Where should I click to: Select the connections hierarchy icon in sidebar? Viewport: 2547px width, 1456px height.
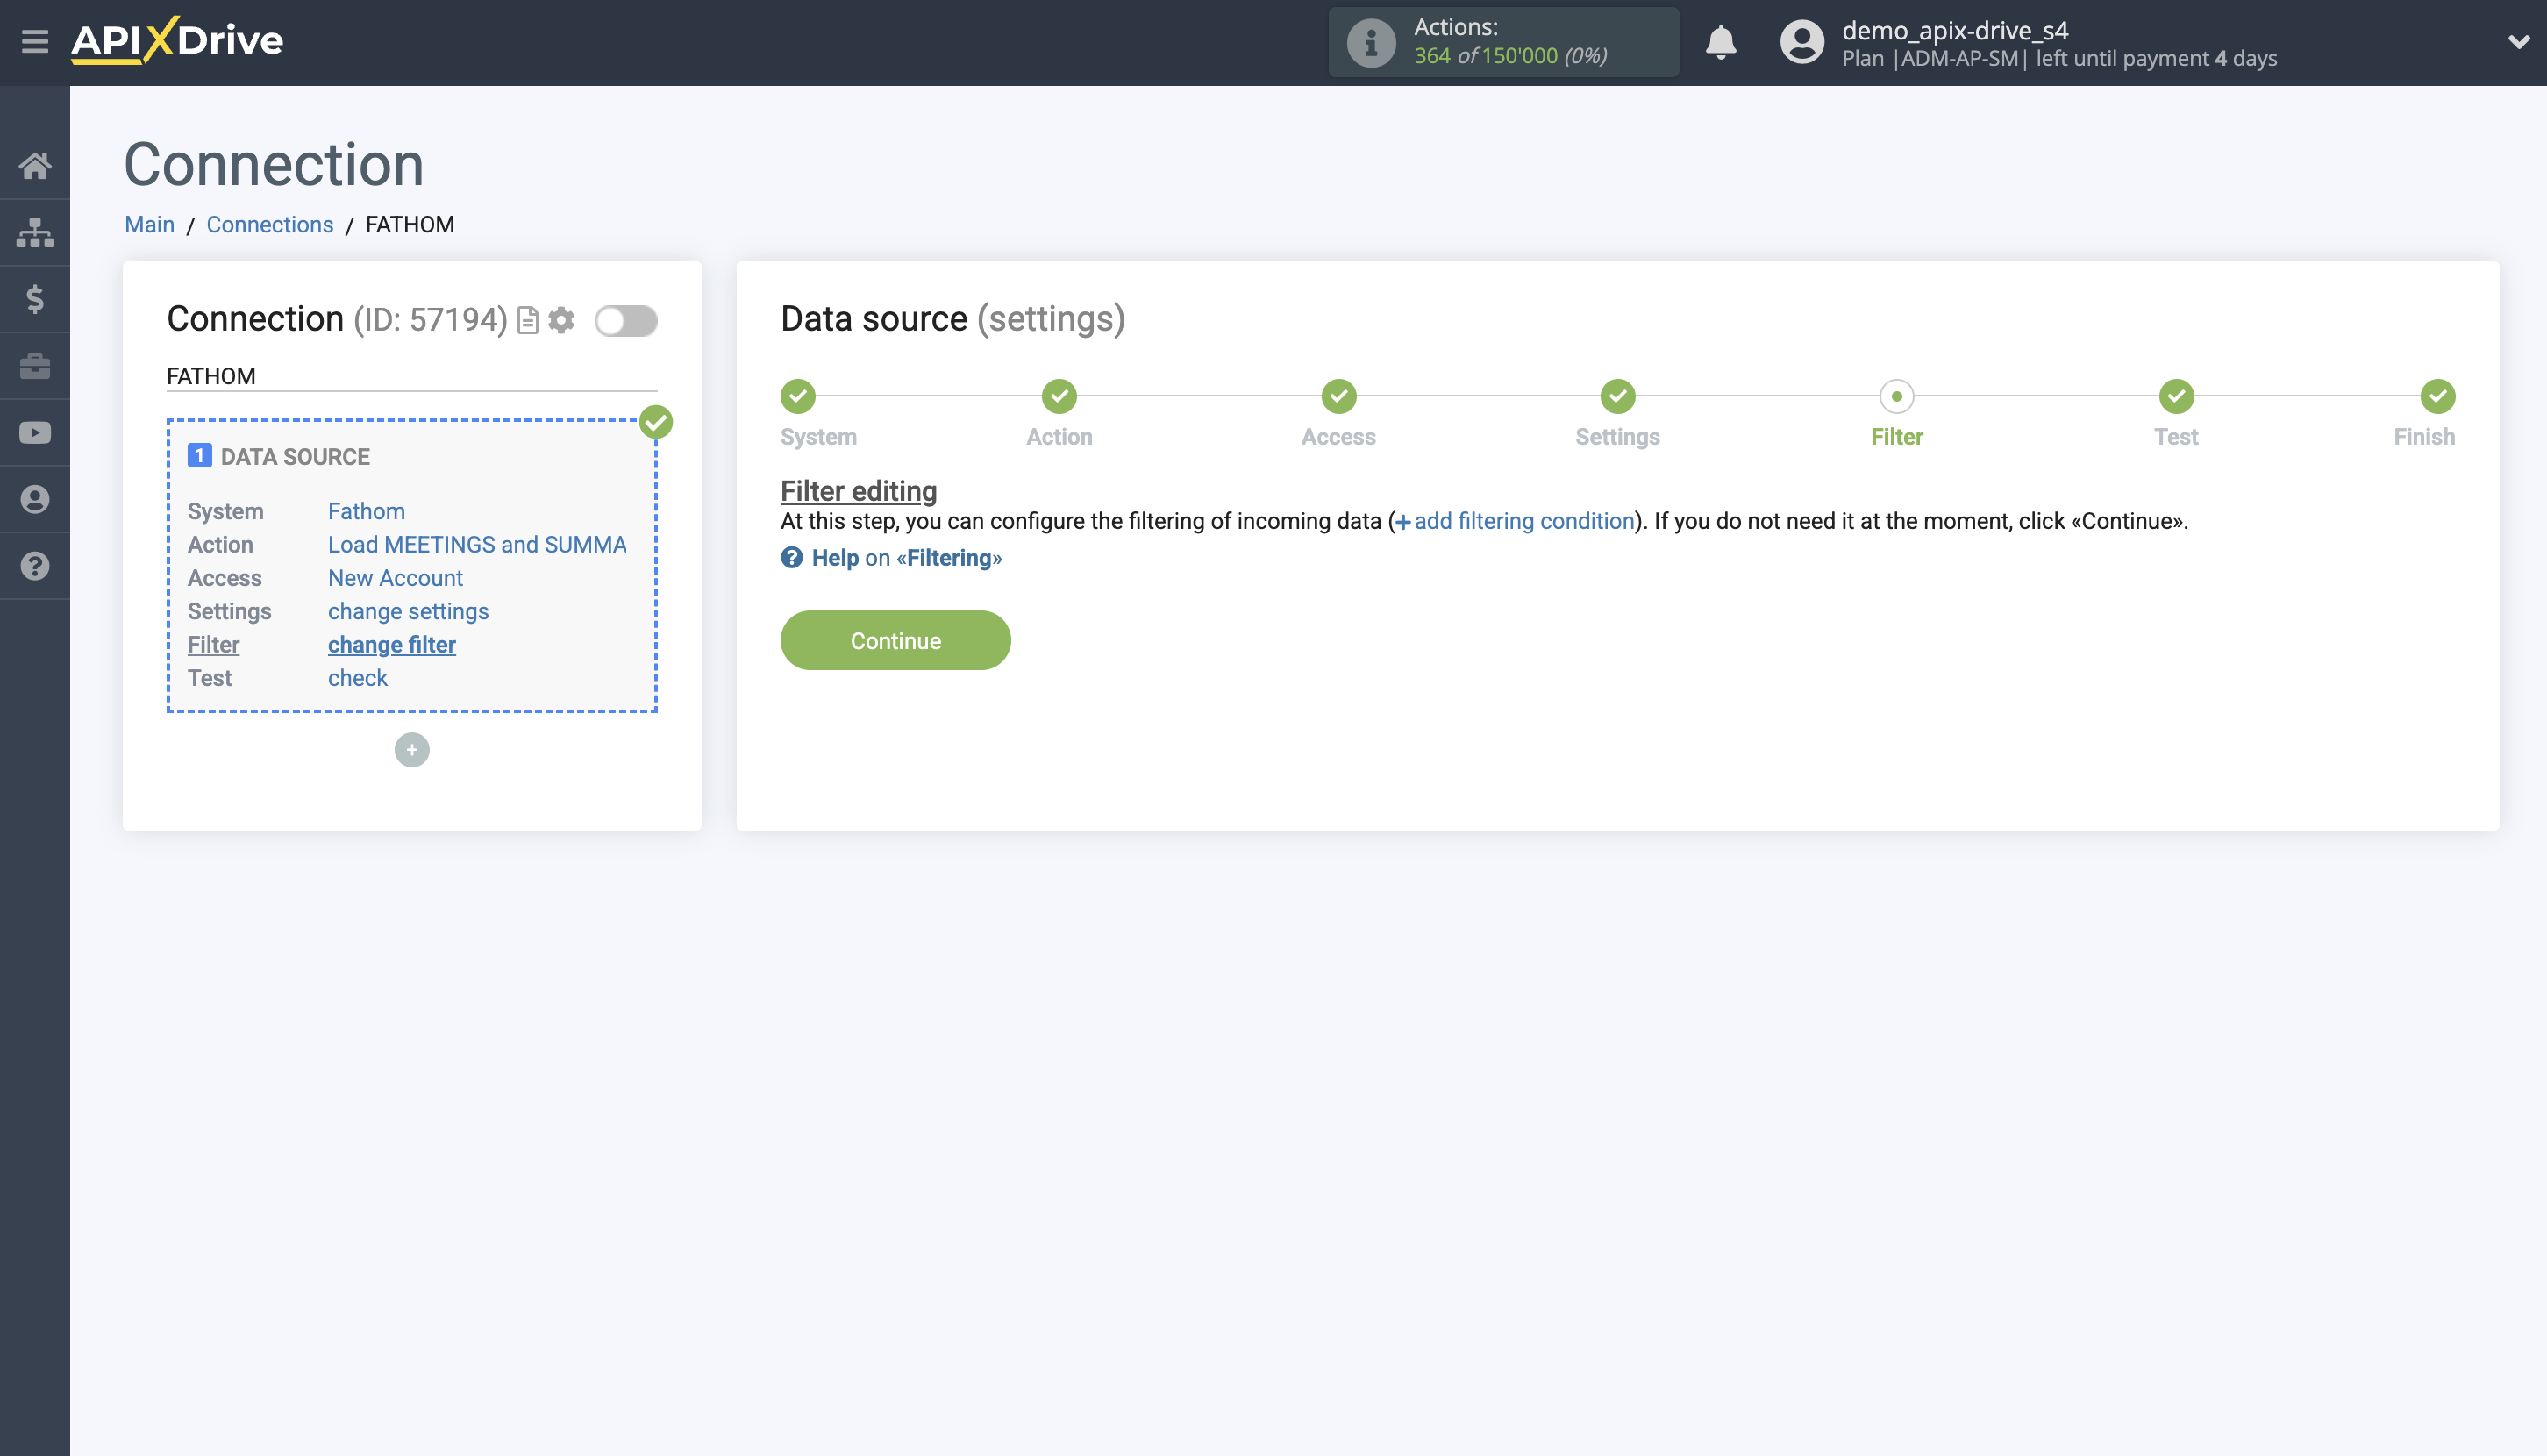35,232
